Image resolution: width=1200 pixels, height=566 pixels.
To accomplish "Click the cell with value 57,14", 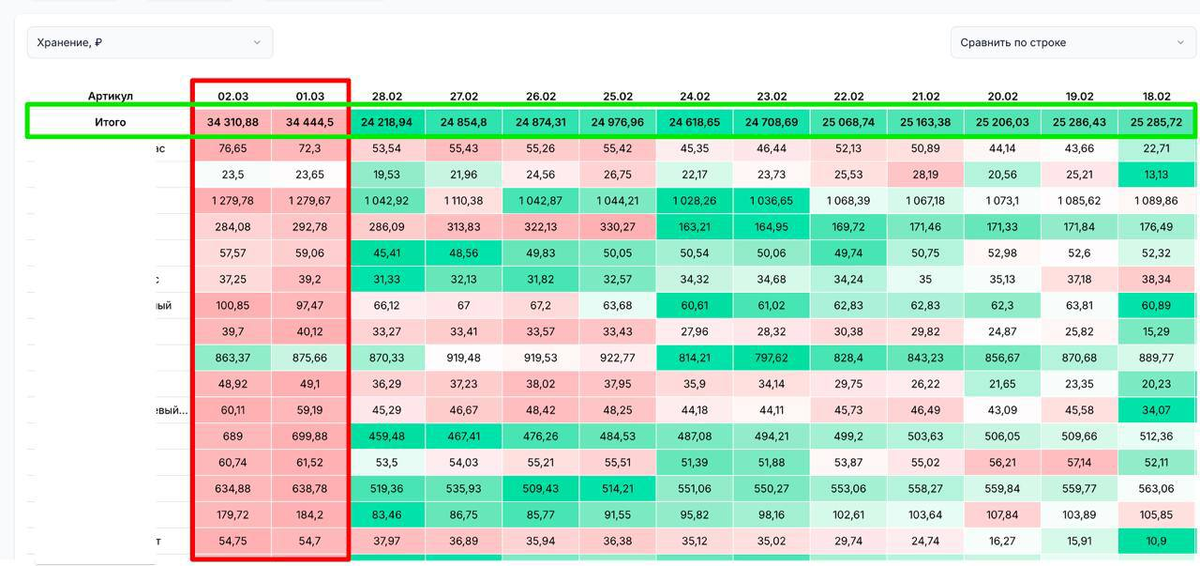I will tap(1080, 462).
